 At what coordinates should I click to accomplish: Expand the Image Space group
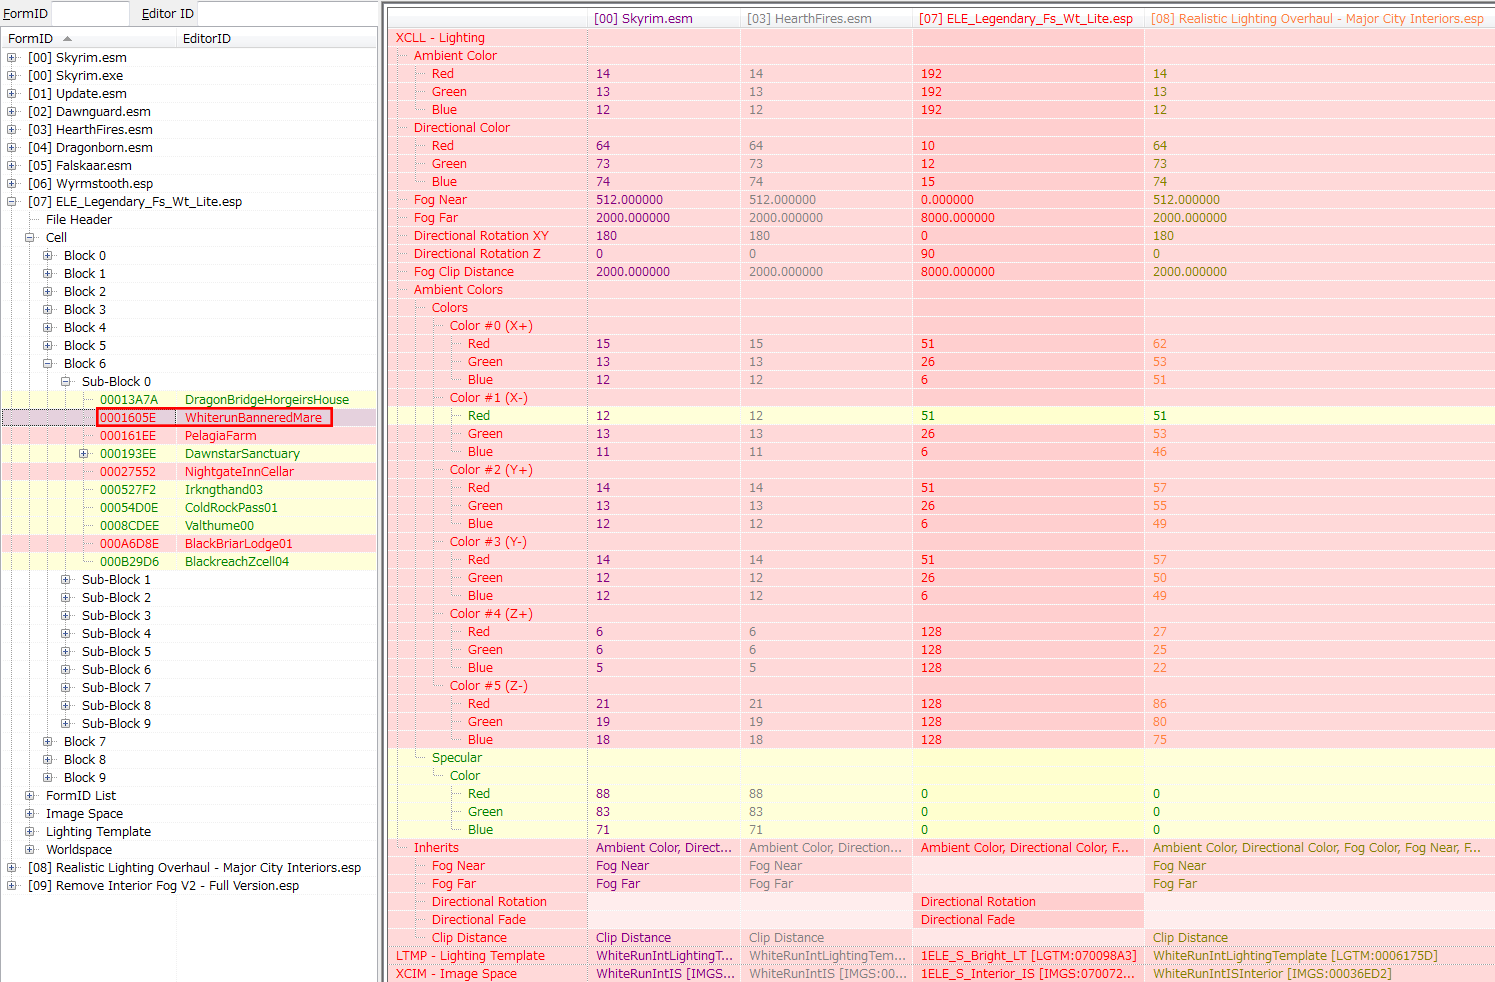point(30,814)
